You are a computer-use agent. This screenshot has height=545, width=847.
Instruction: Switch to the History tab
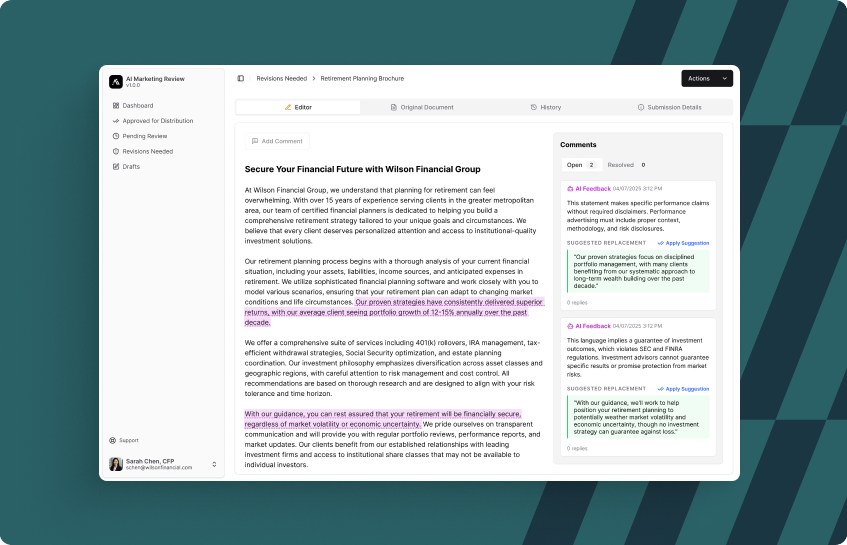click(546, 107)
